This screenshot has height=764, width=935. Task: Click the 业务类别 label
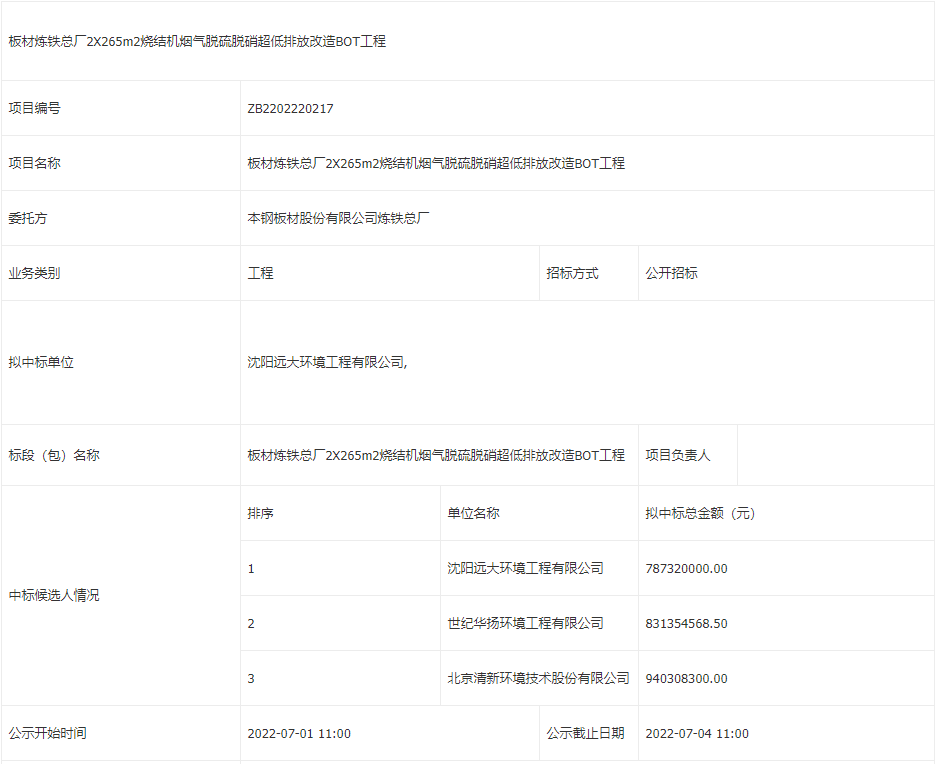35,273
